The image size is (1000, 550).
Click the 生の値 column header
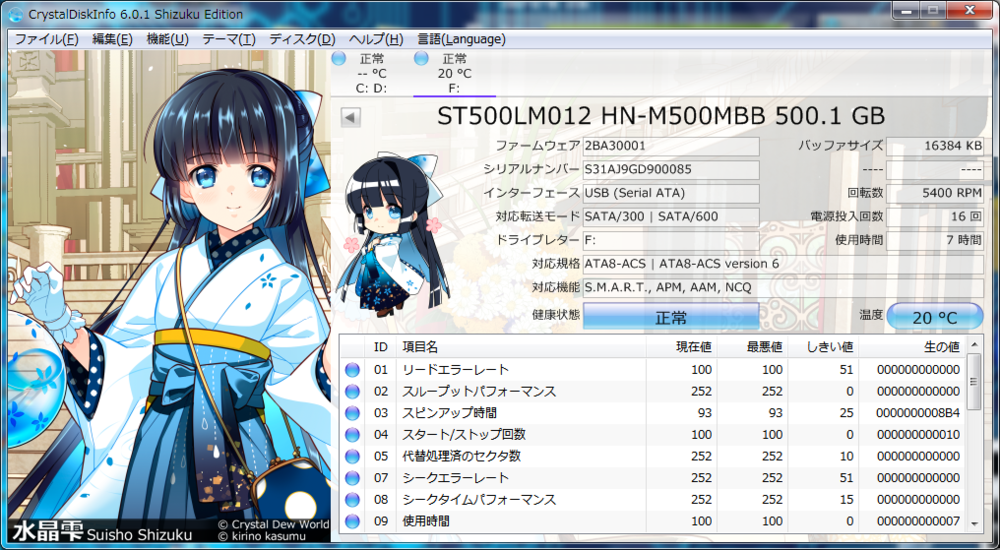pyautogui.click(x=913, y=347)
